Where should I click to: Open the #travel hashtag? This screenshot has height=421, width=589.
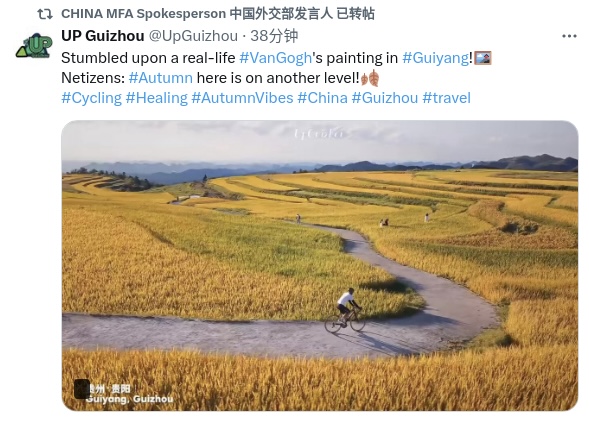pos(446,98)
